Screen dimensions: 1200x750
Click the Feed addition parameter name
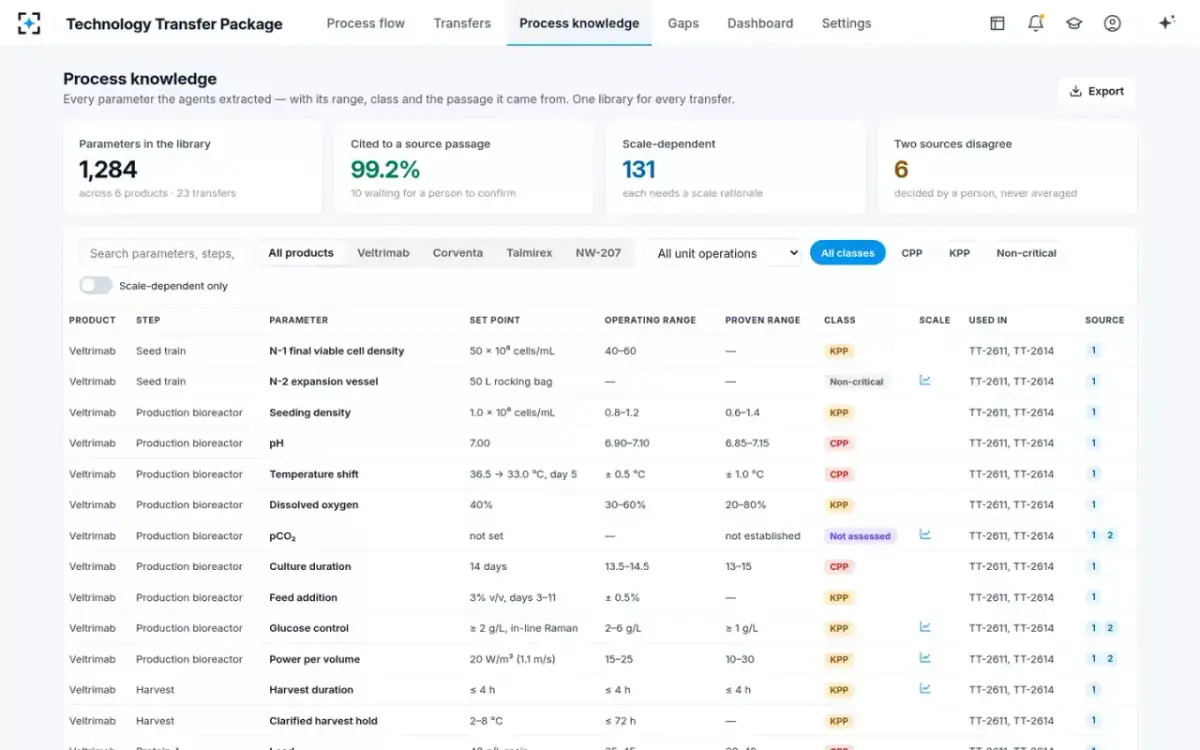click(303, 597)
